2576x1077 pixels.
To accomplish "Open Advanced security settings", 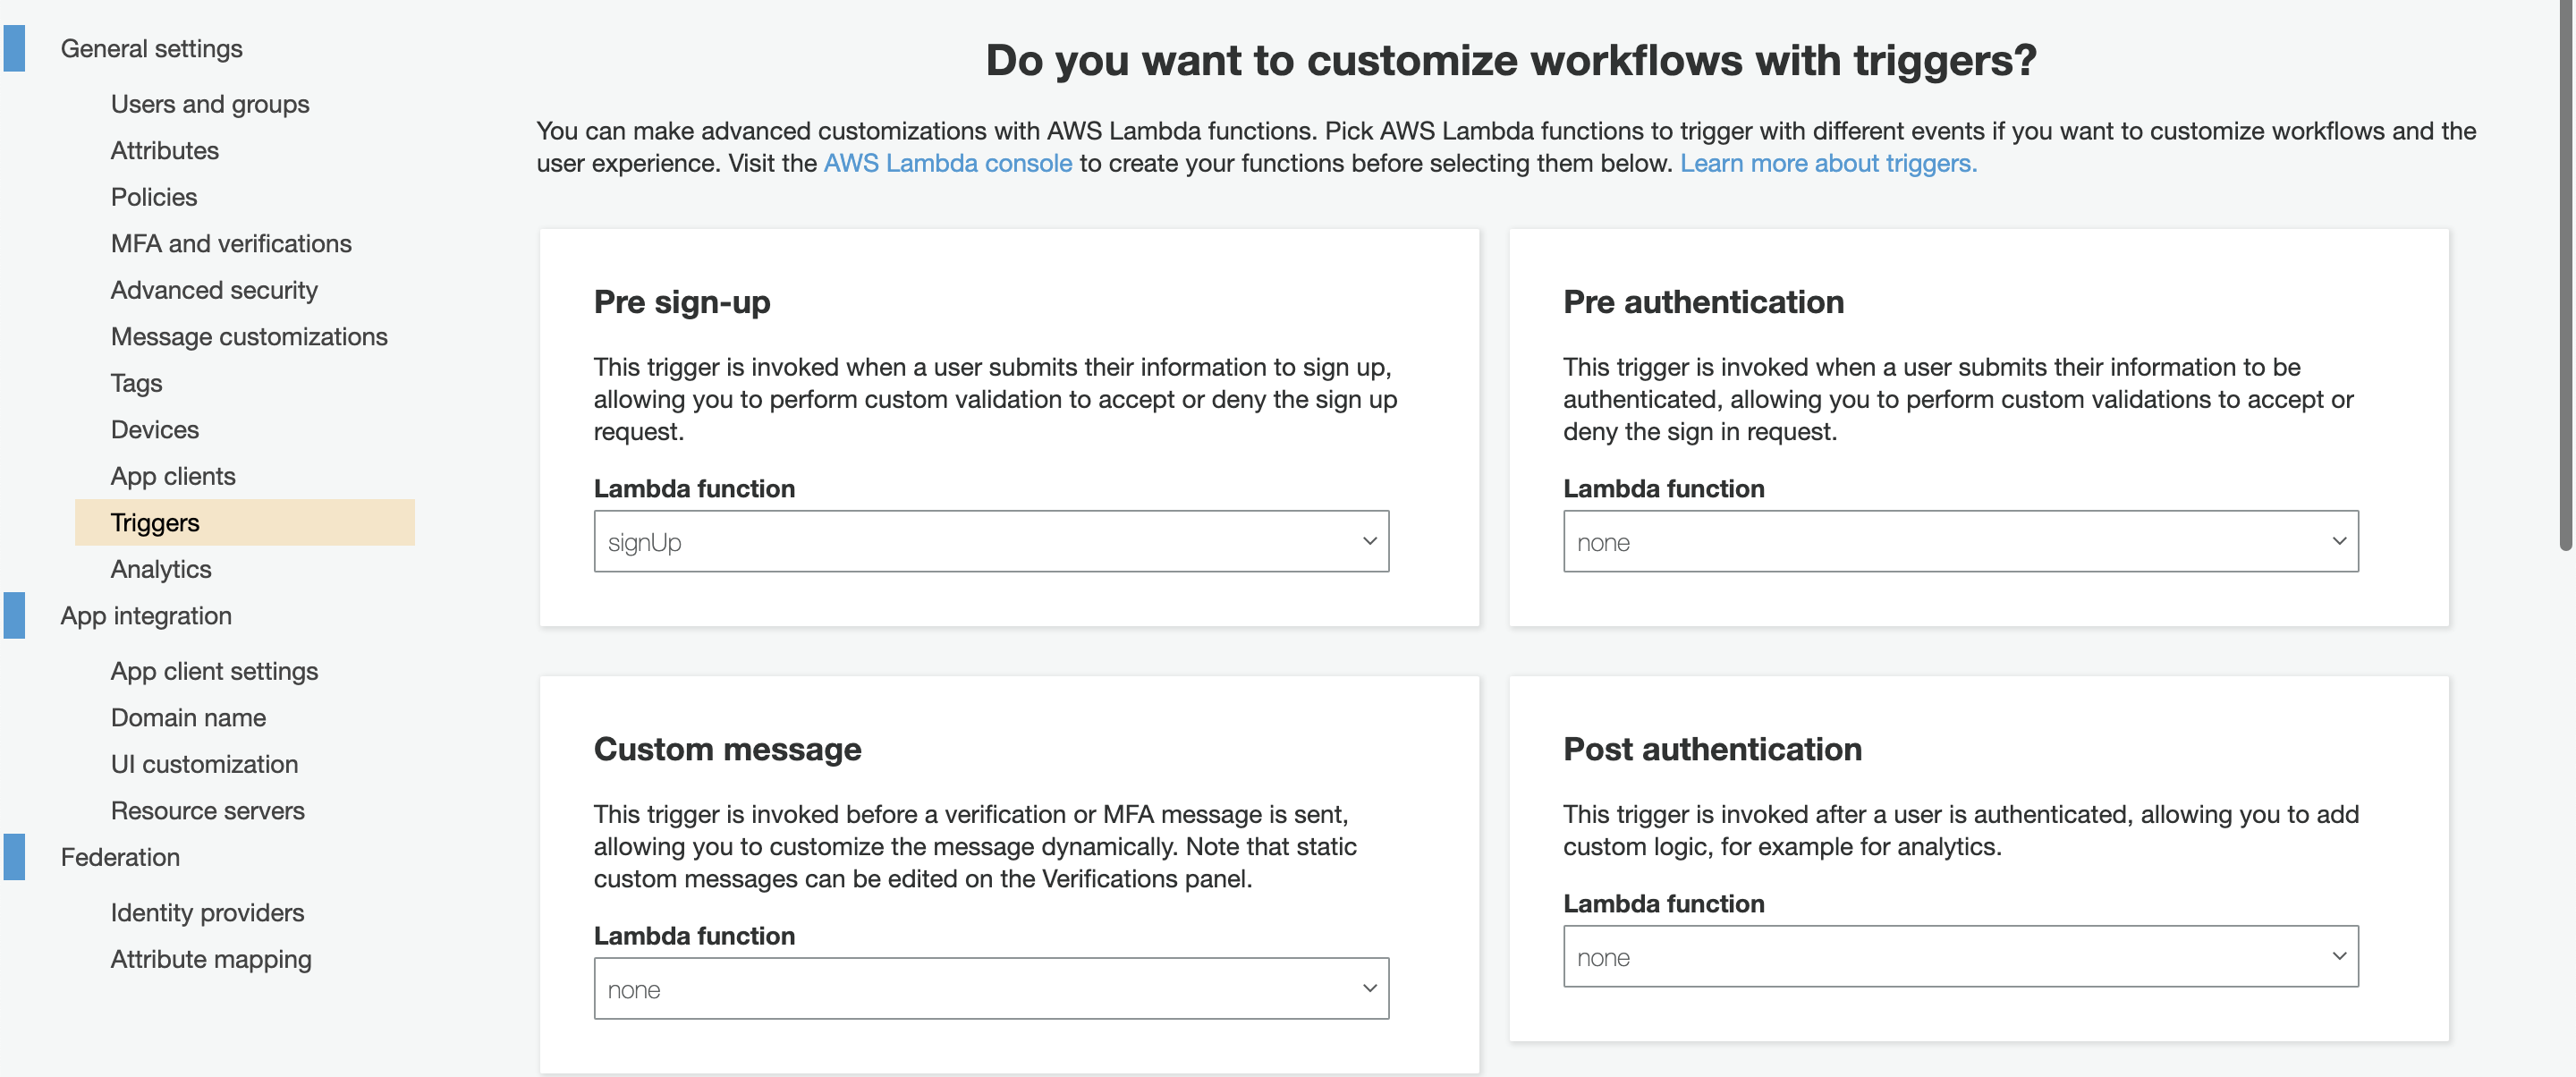I will pos(214,287).
